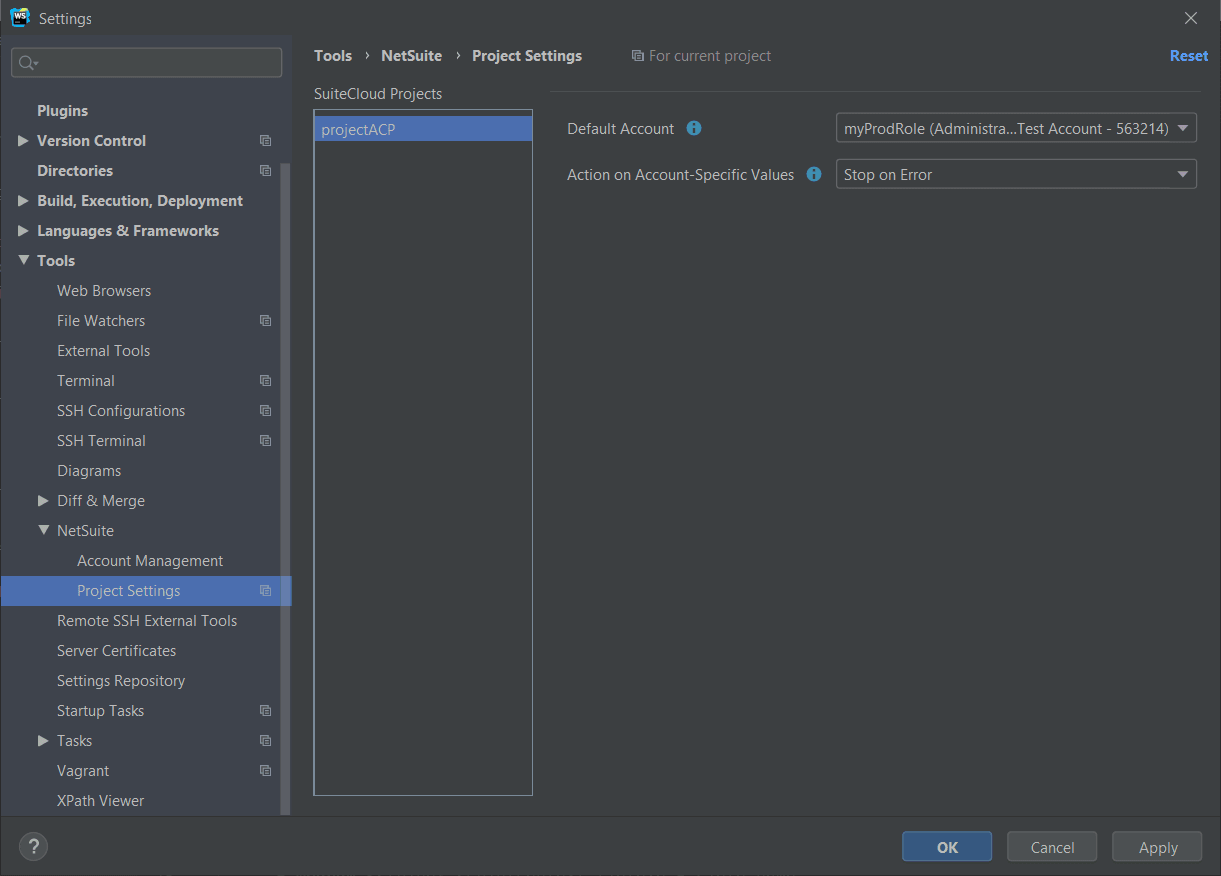Click the project-level icon next to Tasks

tap(265, 741)
